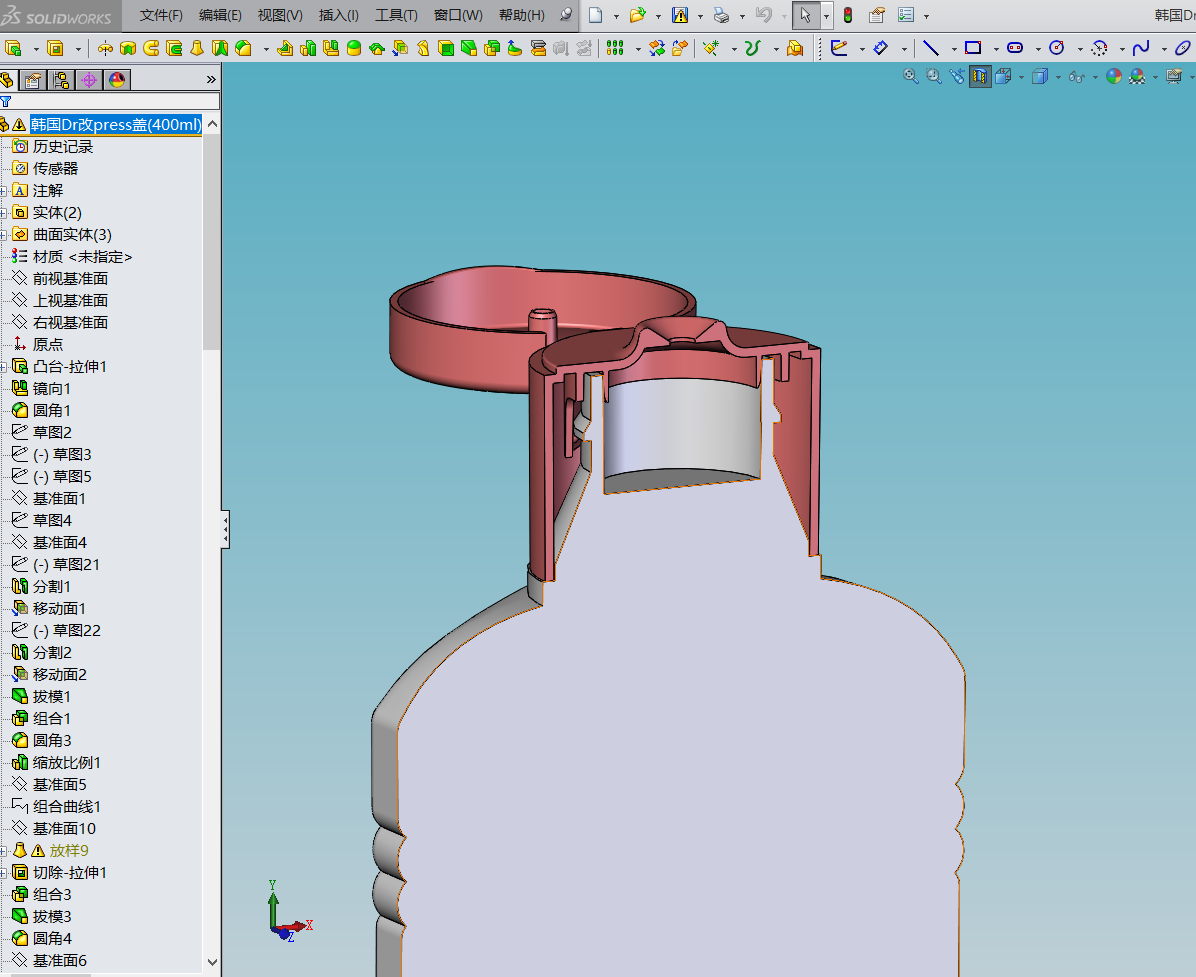Select the Spline sketch tool

(x=1141, y=48)
